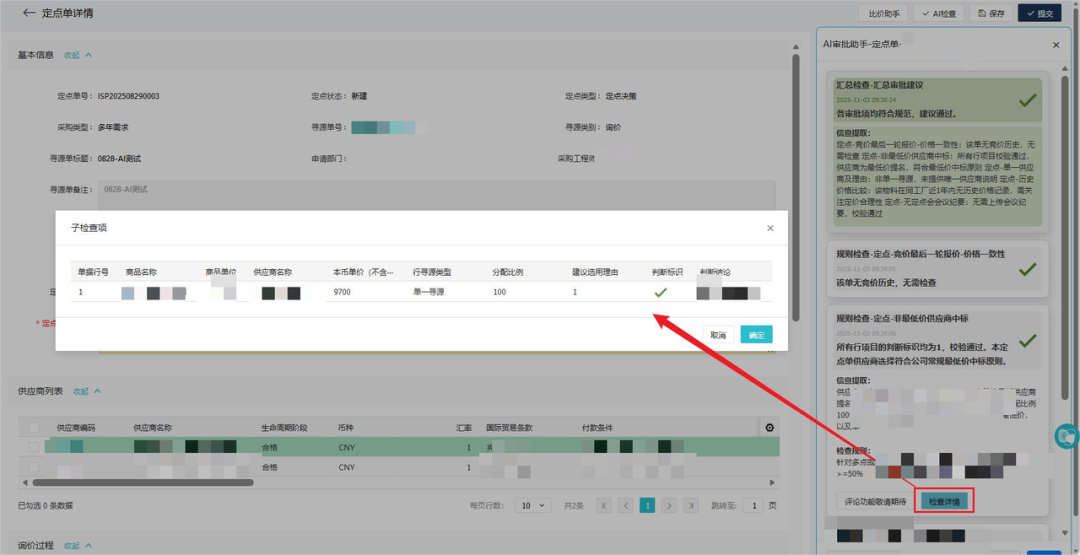
Task: Jump to last page in pagination
Action: 691,506
